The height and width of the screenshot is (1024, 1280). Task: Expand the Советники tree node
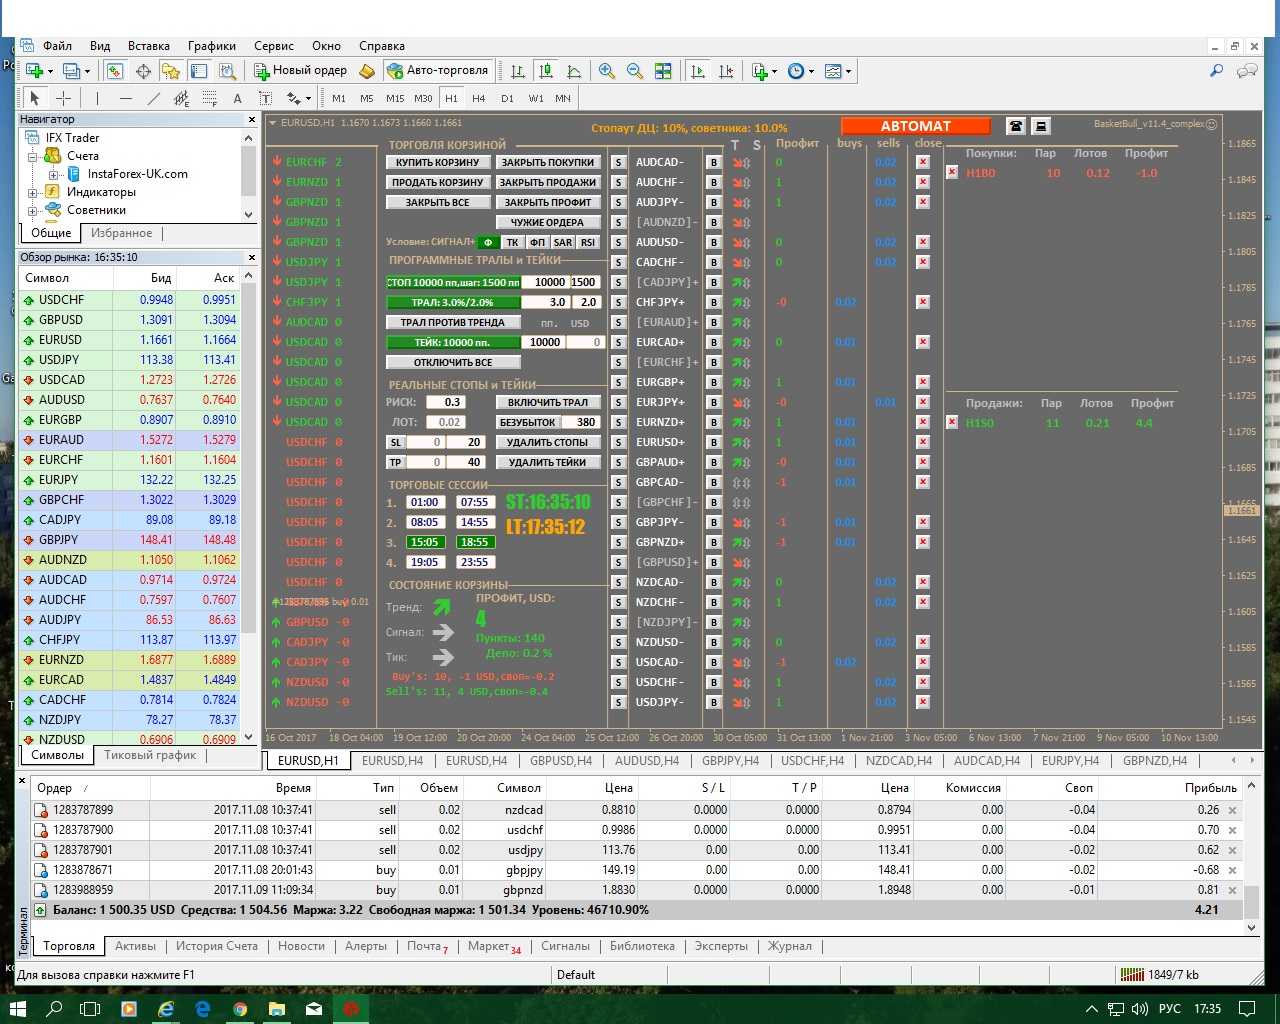coord(33,210)
